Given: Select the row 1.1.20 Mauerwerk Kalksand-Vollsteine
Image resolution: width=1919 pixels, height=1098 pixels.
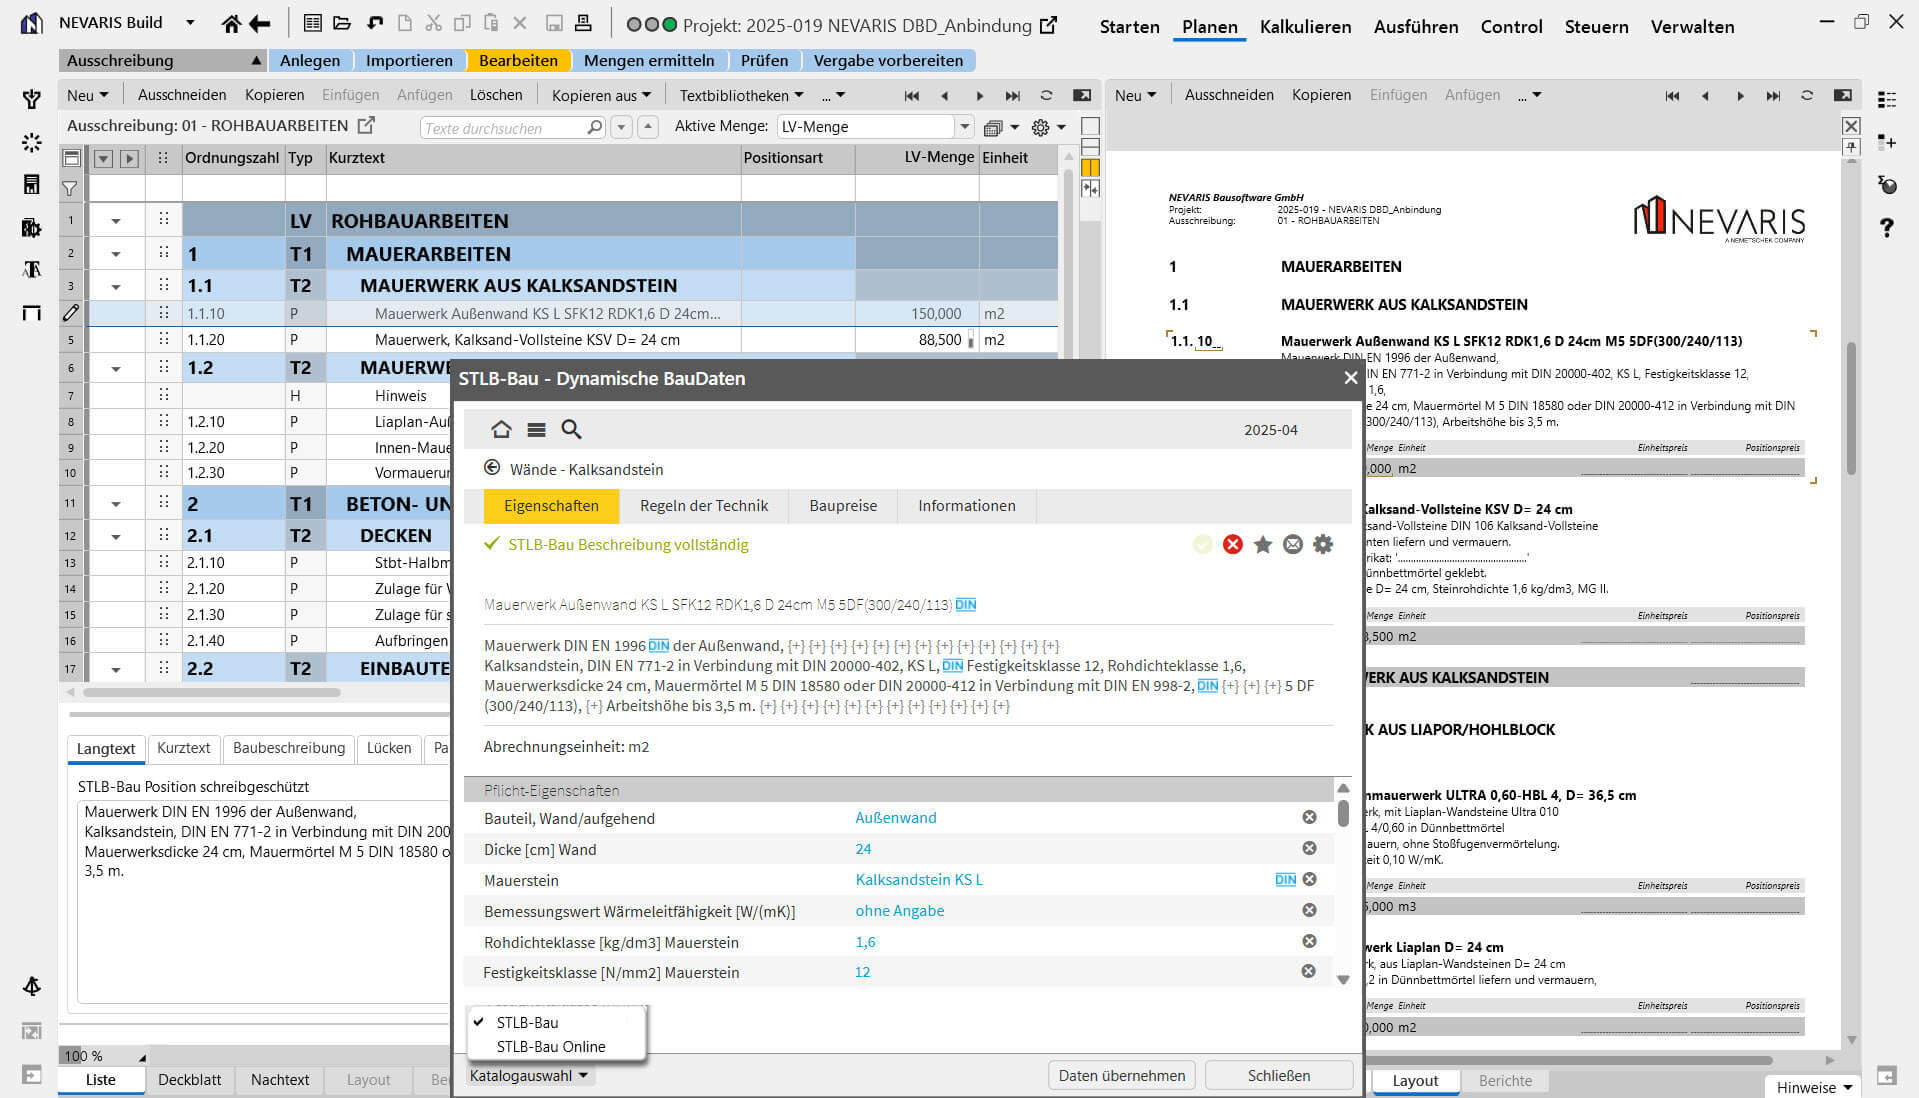Looking at the screenshot, I should click(558, 340).
